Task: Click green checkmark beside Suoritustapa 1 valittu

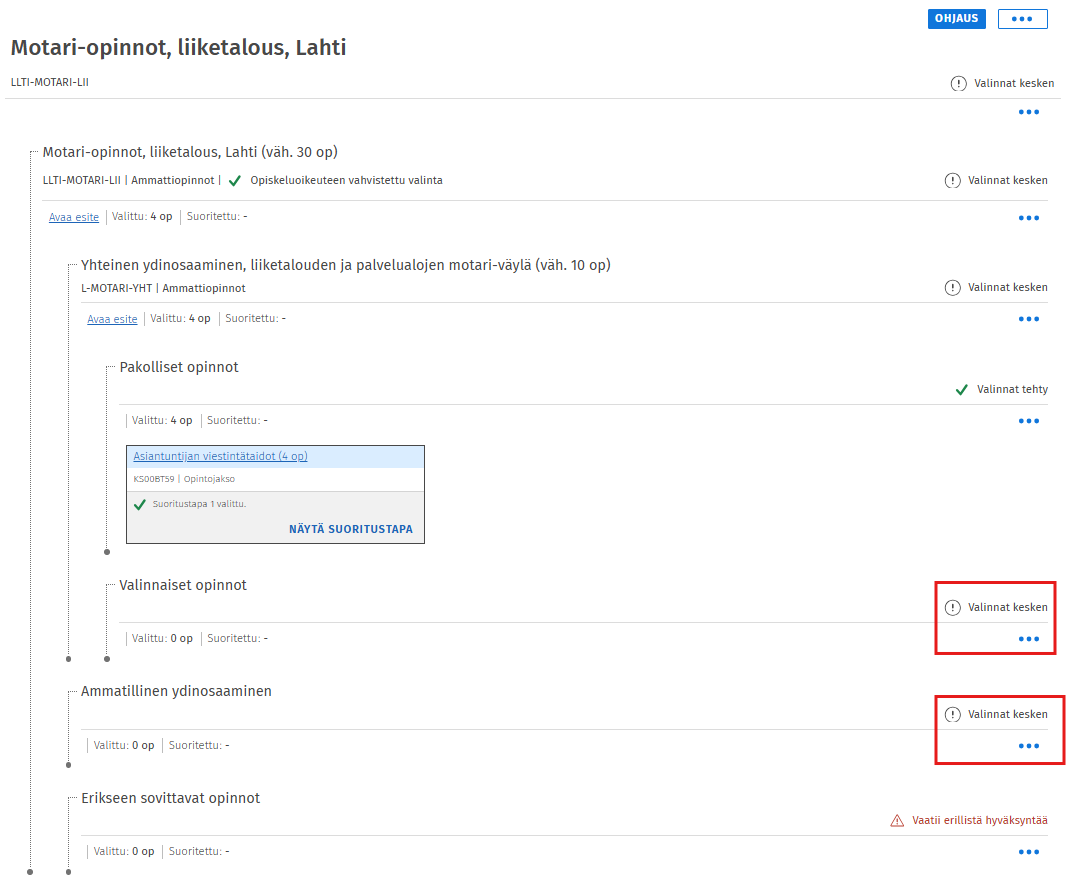Action: (x=140, y=504)
